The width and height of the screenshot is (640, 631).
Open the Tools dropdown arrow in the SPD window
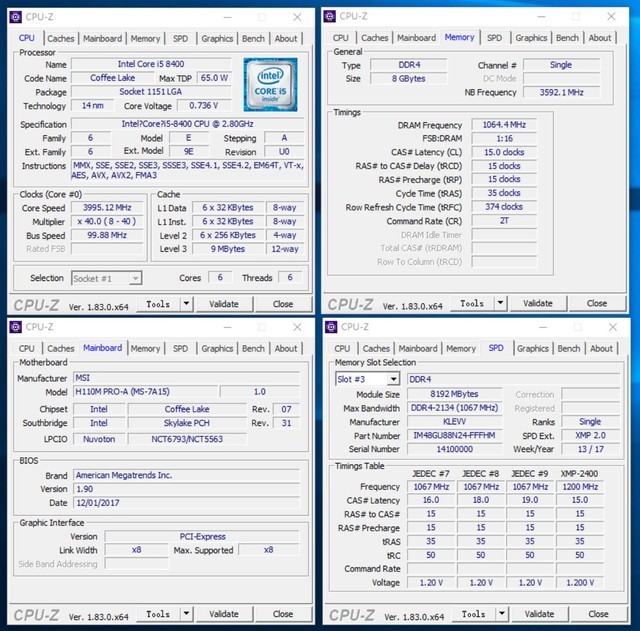pyautogui.click(x=502, y=614)
